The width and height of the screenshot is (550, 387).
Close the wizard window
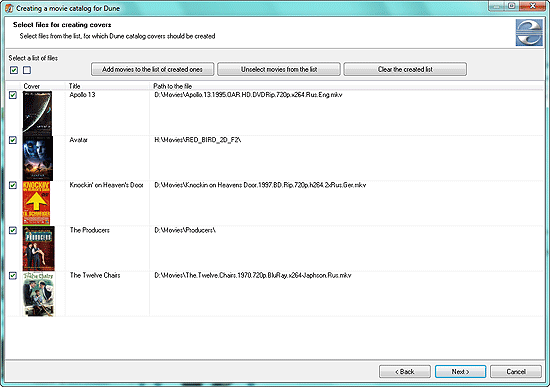(x=532, y=6)
